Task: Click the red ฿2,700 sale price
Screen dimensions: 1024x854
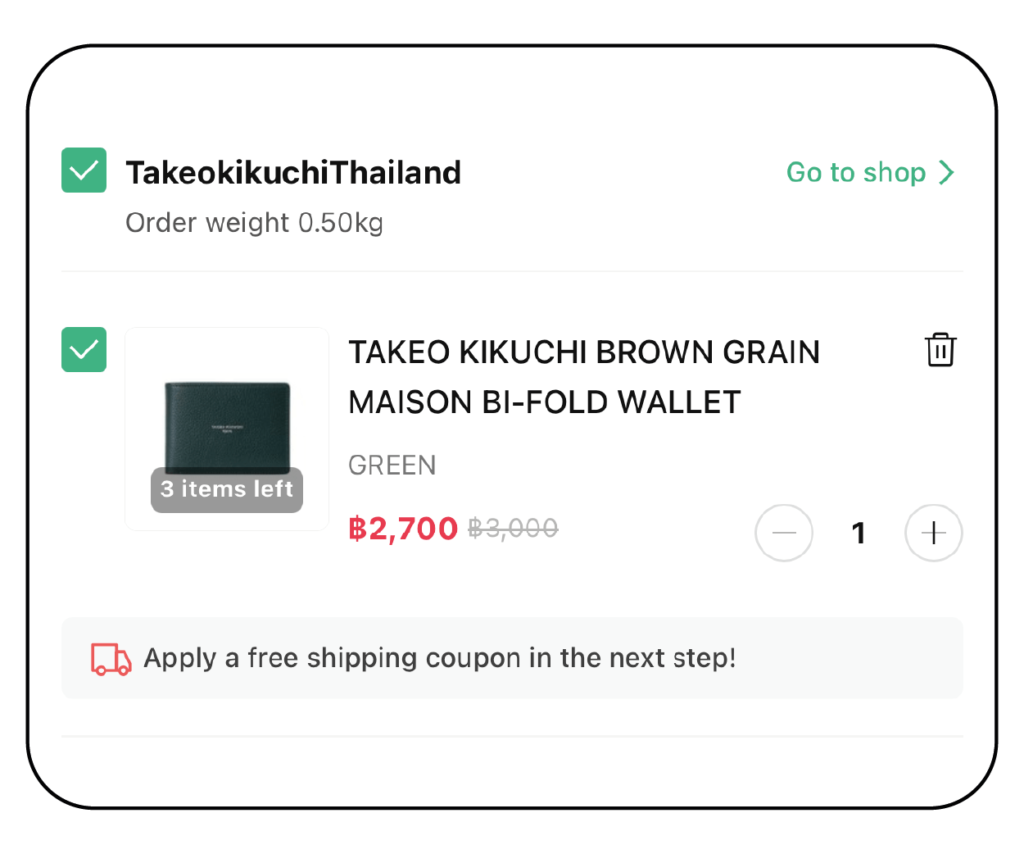Action: (403, 528)
